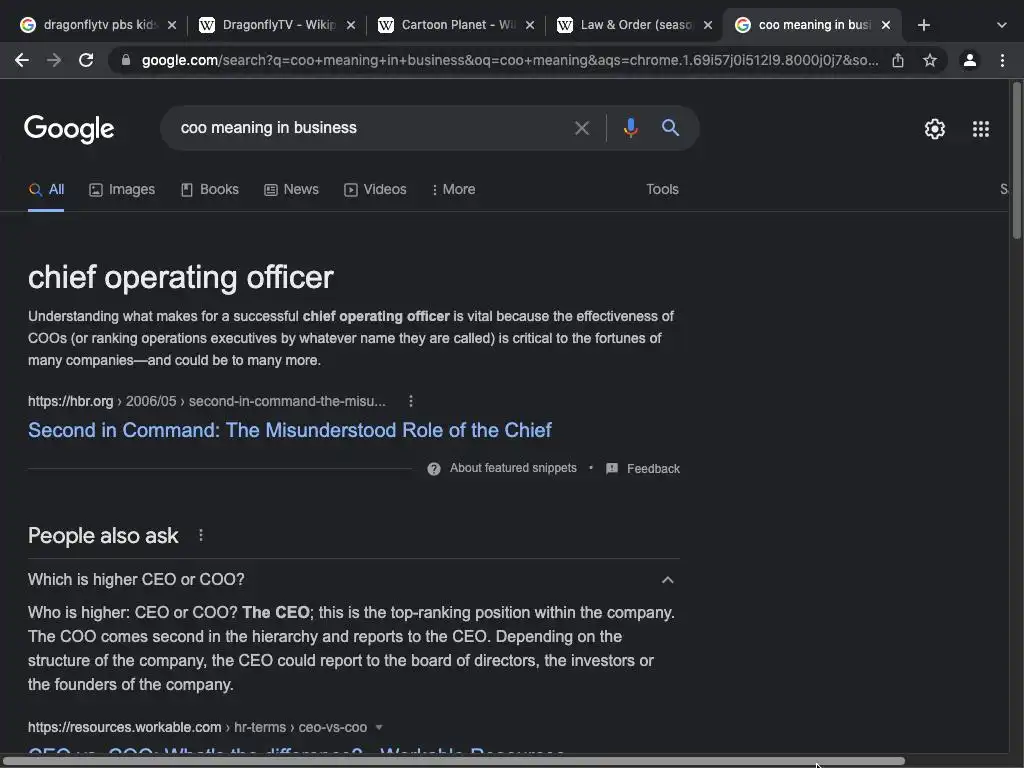1024x768 pixels.
Task: Open the Chrome three-dot menu
Action: [x=1002, y=60]
